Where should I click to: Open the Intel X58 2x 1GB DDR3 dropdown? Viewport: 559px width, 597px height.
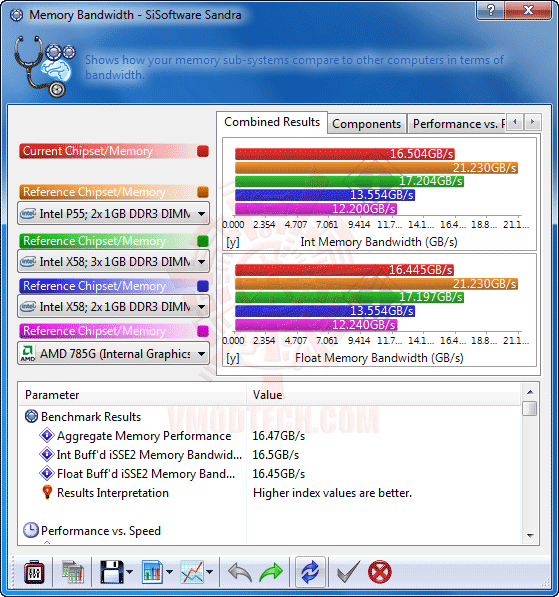[x=113, y=306]
